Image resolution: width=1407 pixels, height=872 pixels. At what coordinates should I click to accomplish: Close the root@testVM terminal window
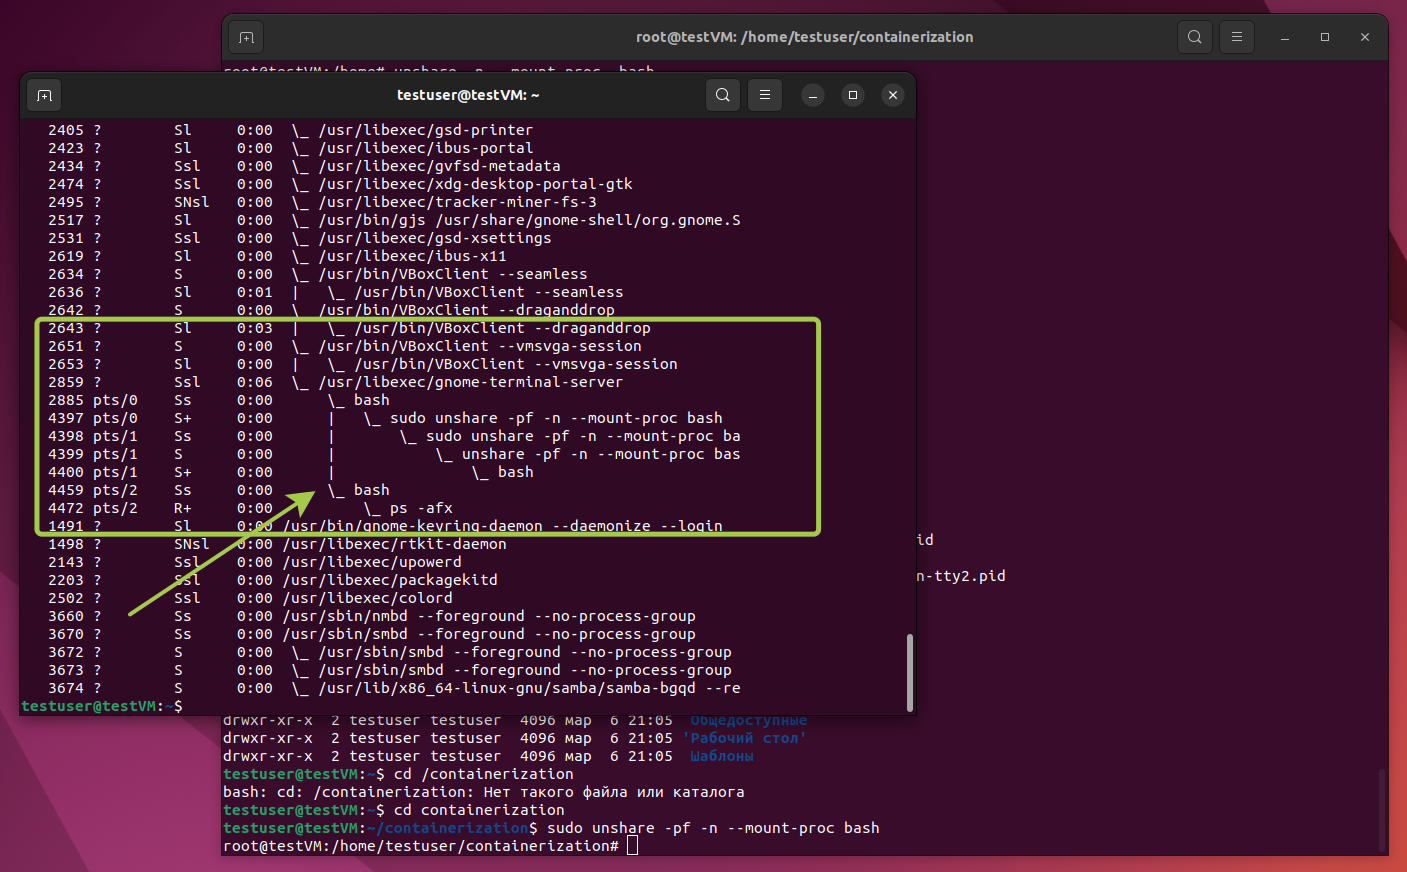pyautogui.click(x=1365, y=37)
